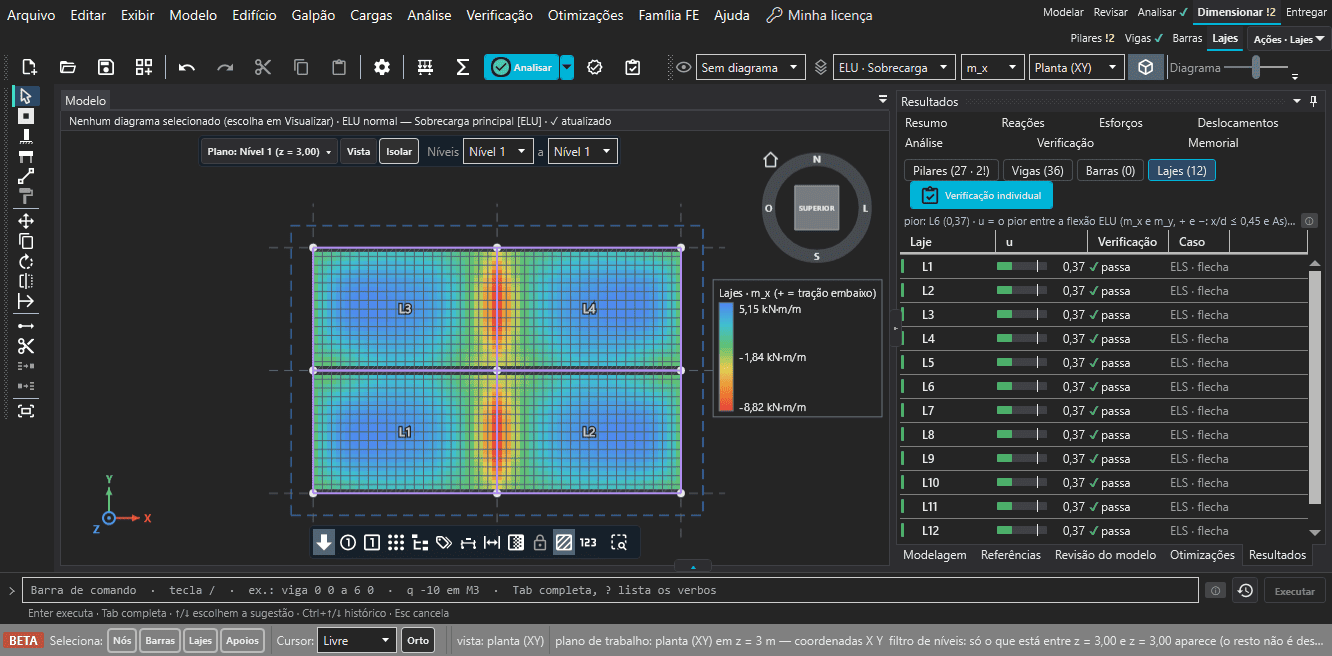
Task: Open a file using the folder icon
Action: pos(68,67)
